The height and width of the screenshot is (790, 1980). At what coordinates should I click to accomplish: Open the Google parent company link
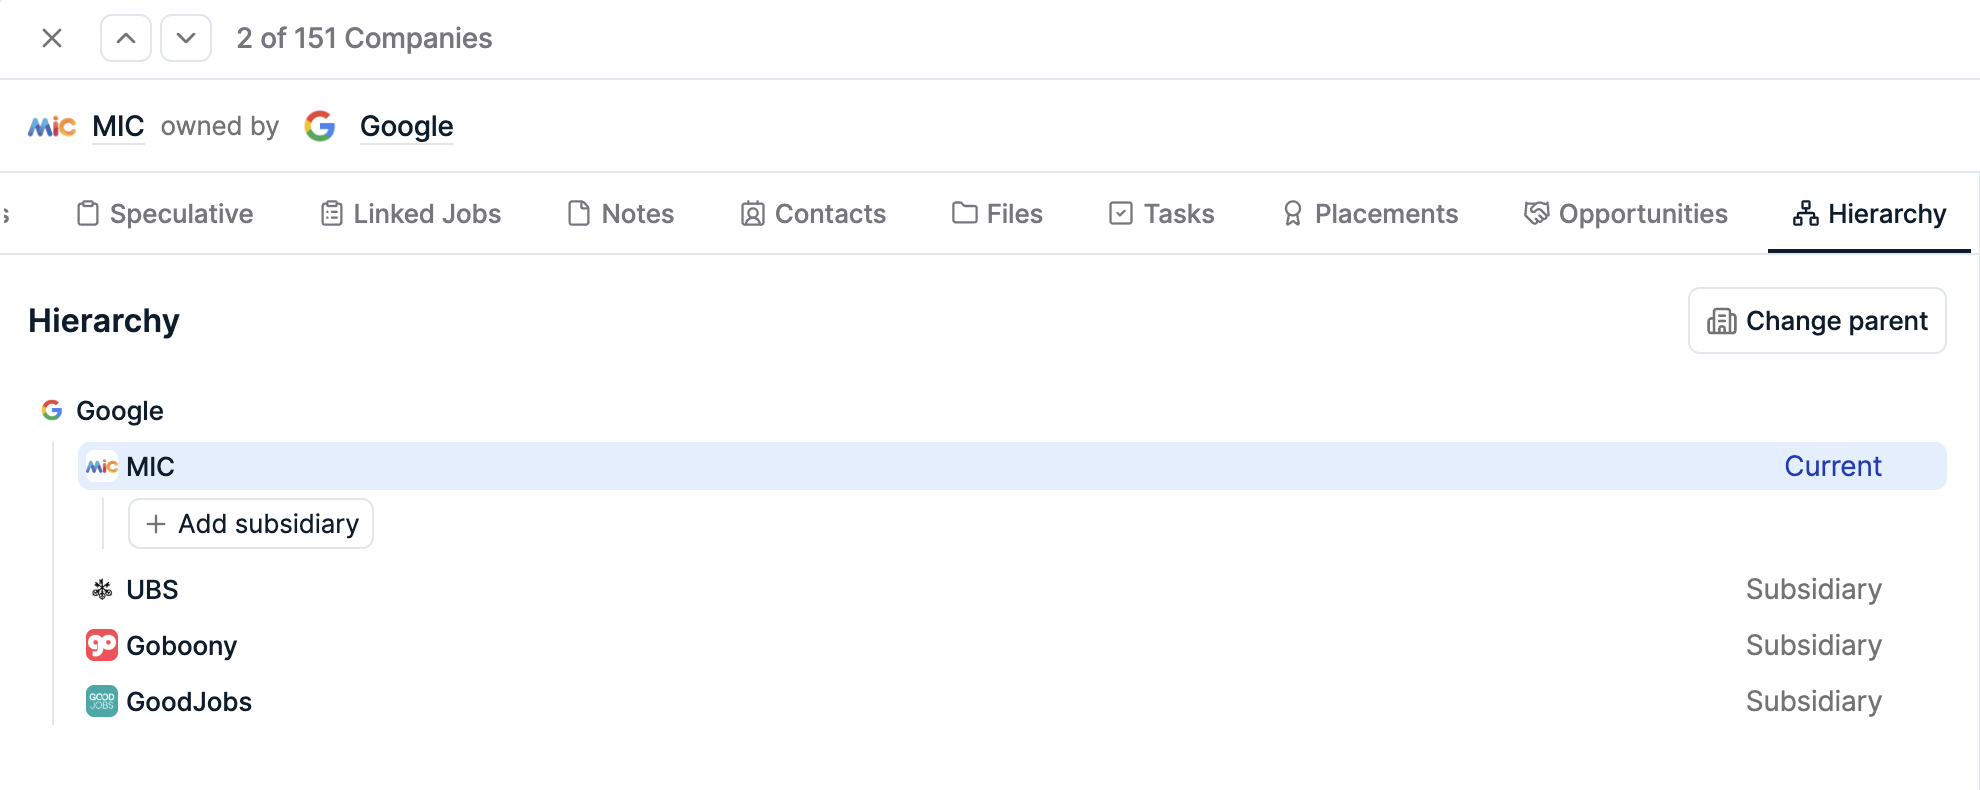tap(407, 126)
